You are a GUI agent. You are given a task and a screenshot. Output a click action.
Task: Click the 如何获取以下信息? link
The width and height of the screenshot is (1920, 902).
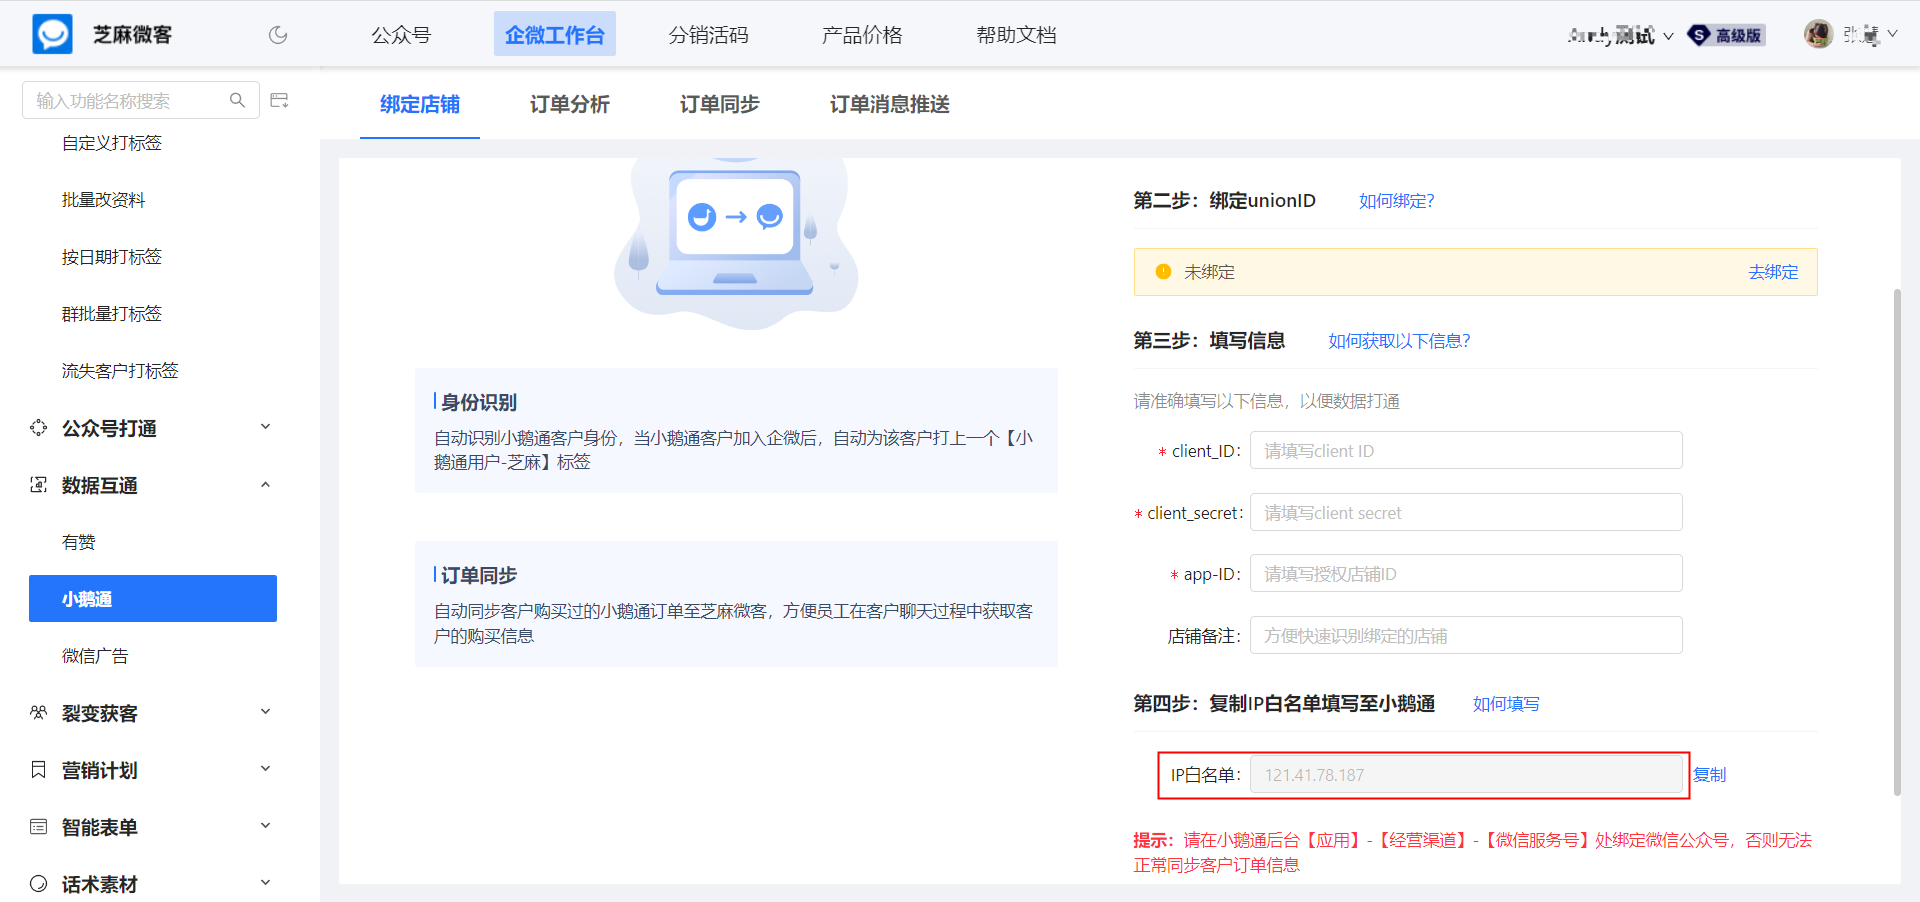click(1399, 341)
